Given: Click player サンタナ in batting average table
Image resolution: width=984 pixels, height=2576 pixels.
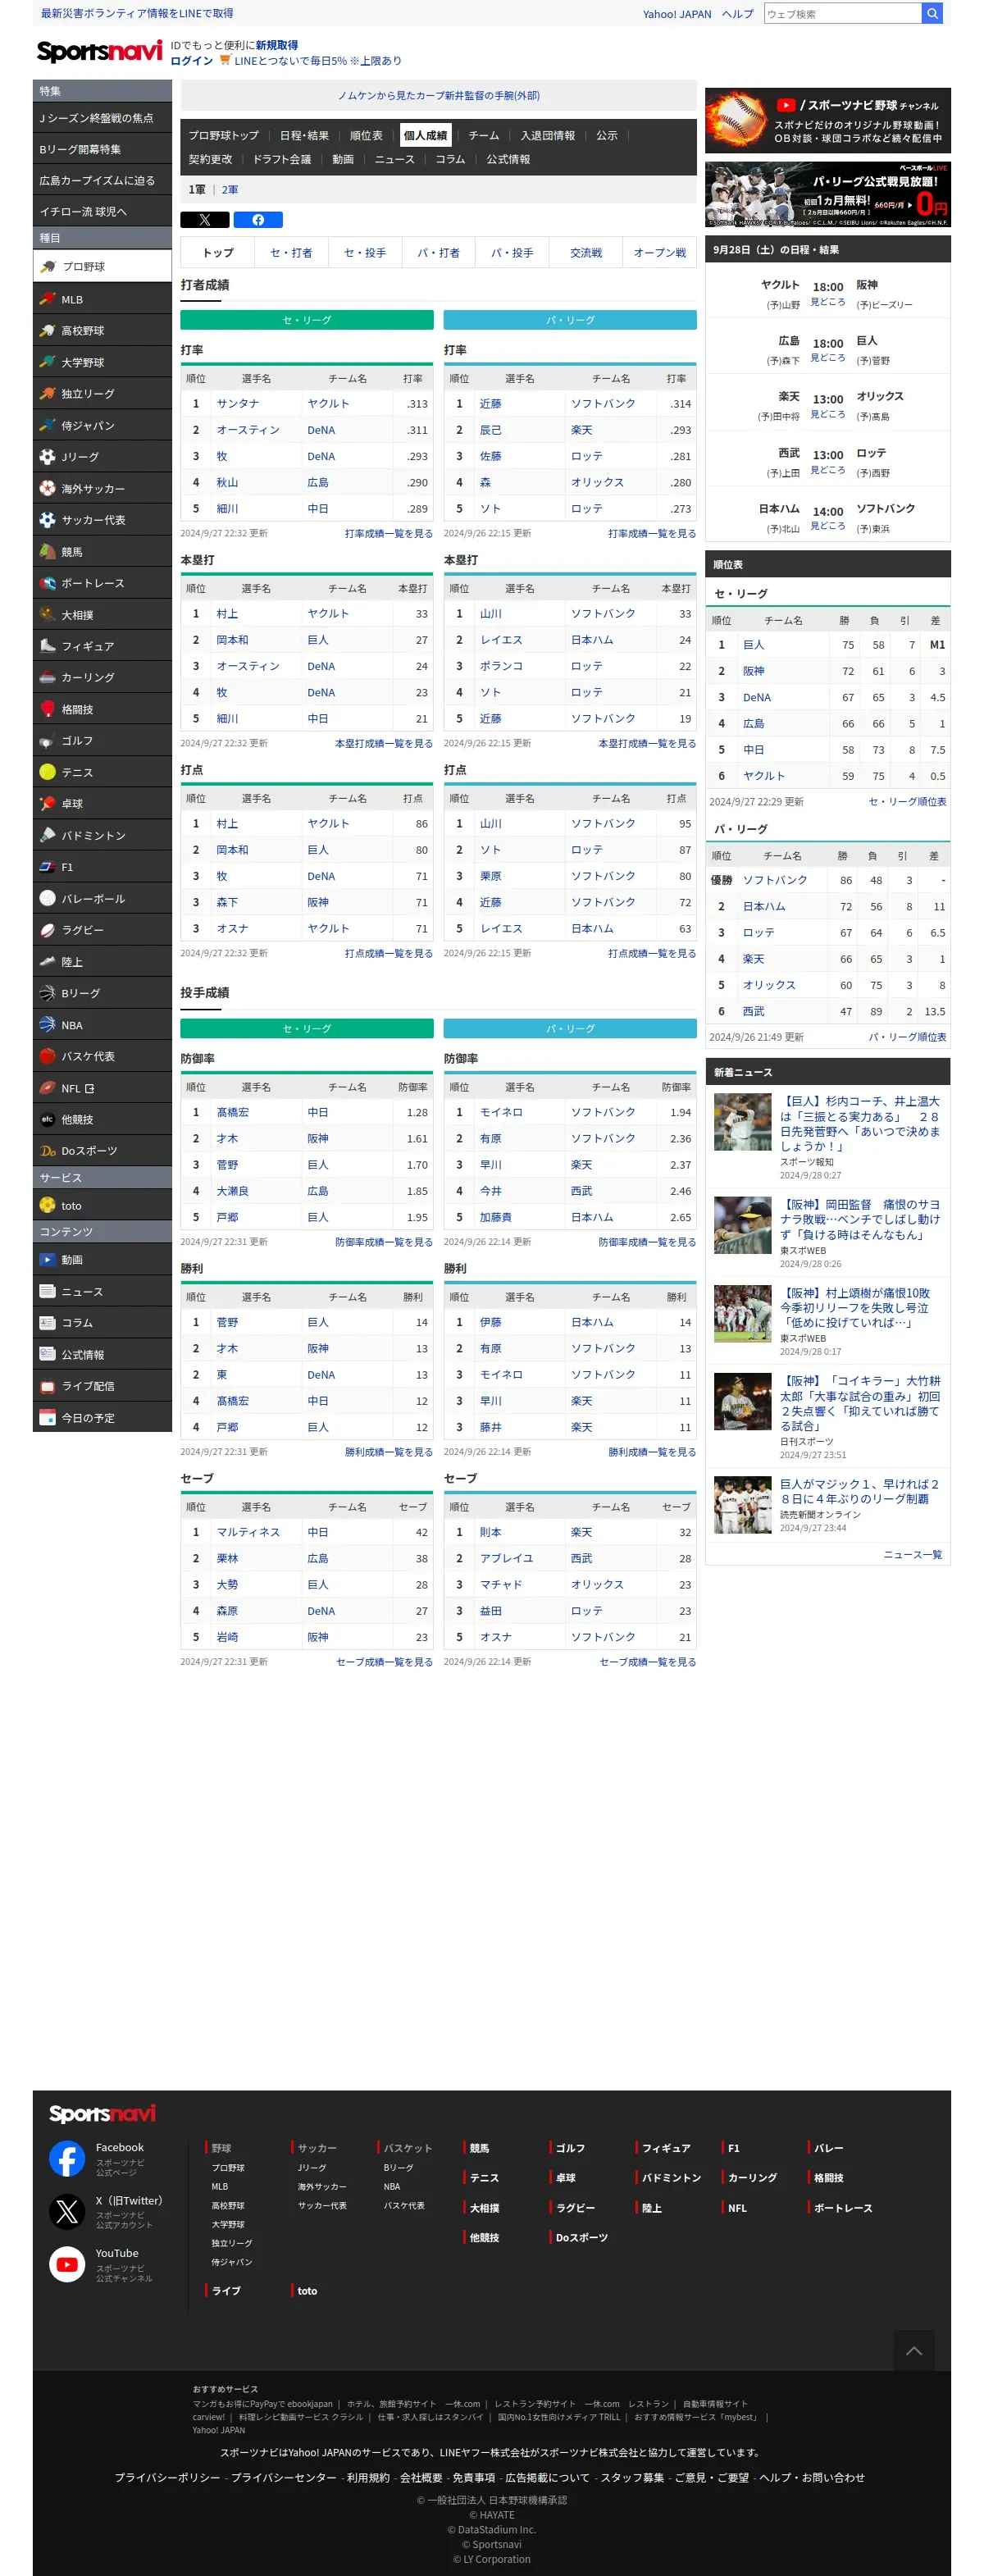Looking at the screenshot, I should point(238,404).
